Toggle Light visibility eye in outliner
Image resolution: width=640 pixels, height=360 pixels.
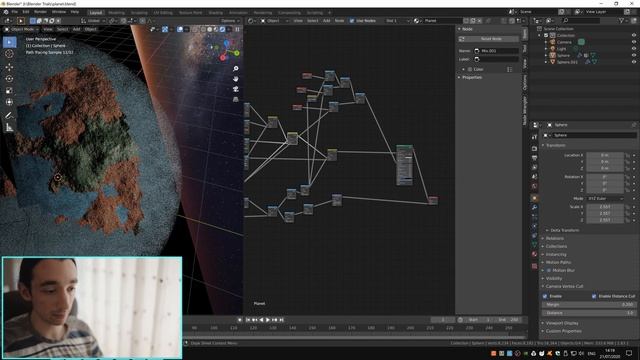[x=634, y=49]
